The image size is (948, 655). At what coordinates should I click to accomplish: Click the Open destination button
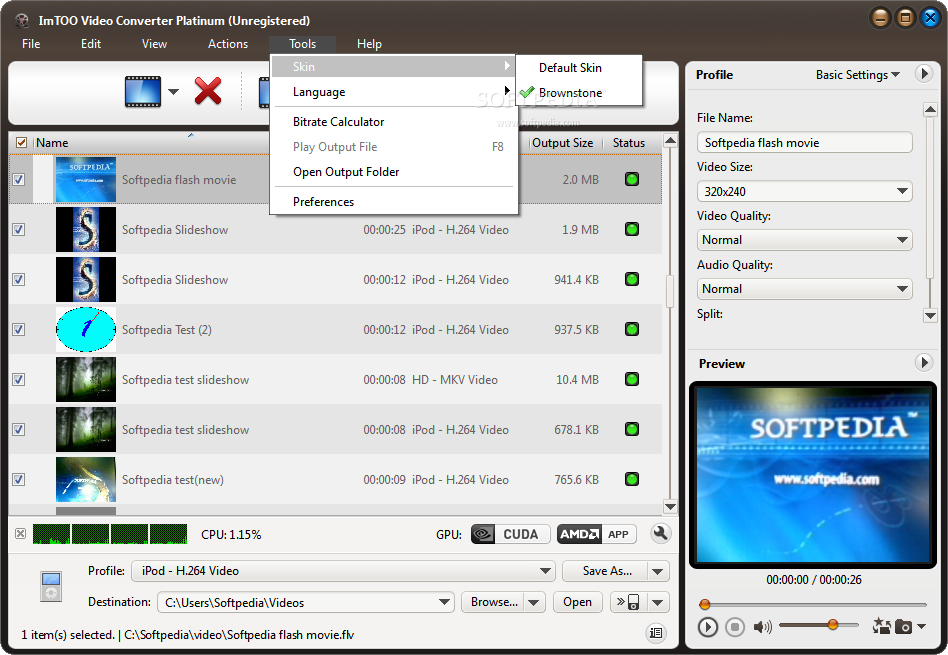(x=577, y=602)
